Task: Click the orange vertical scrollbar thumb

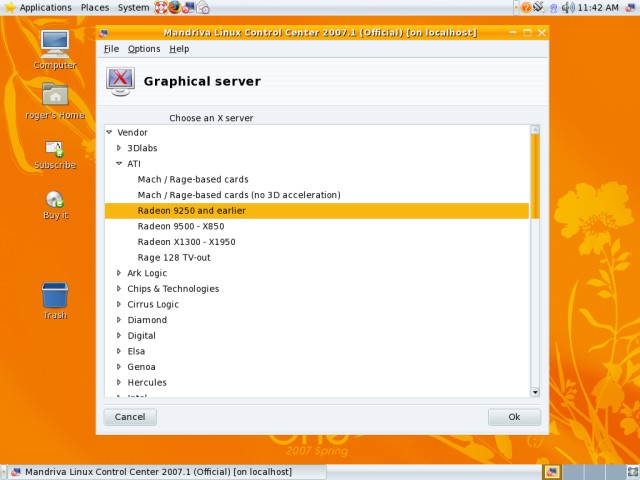Action: 535,176
